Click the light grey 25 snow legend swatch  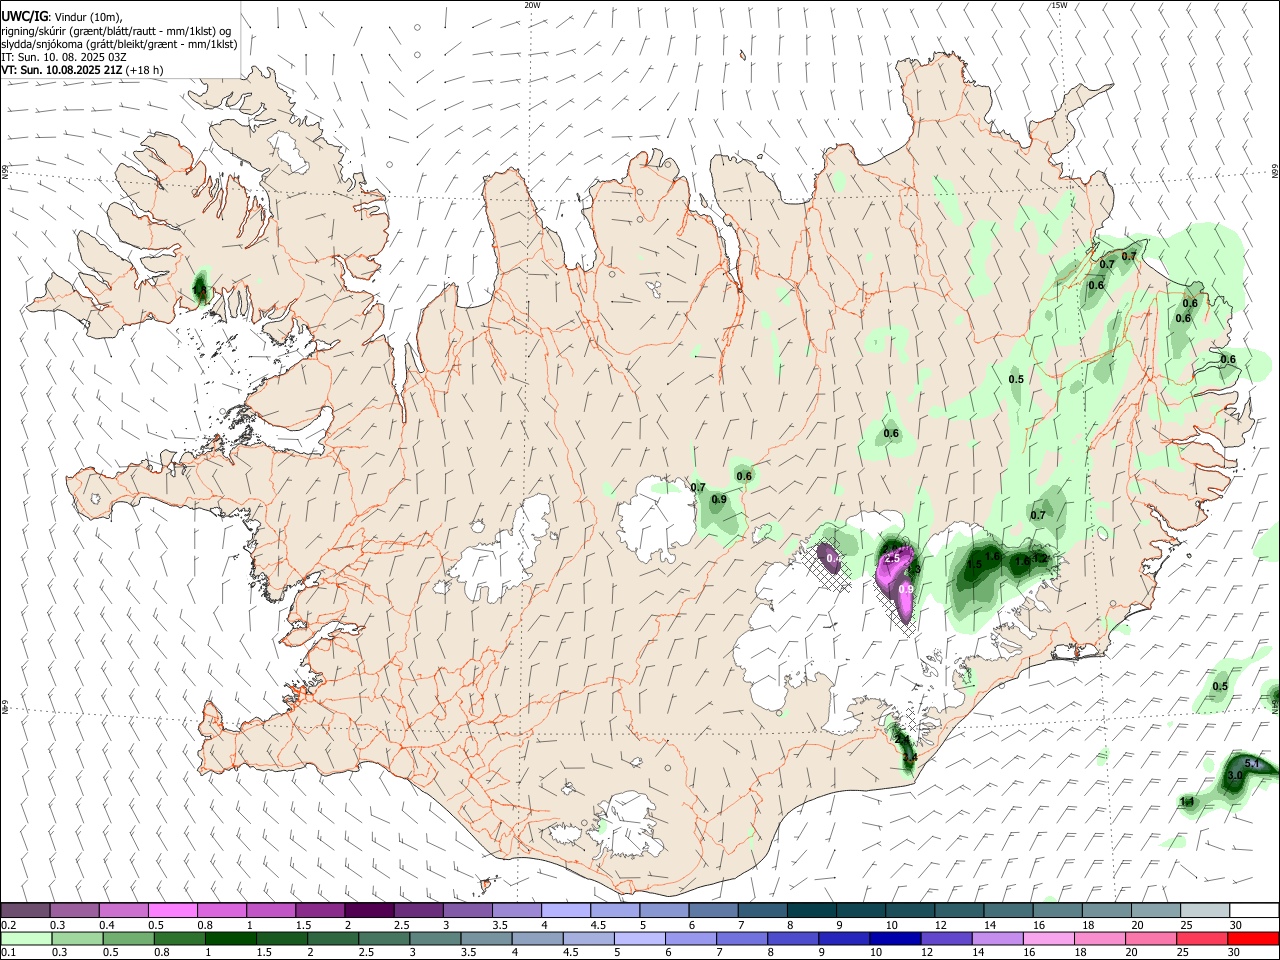[1205, 910]
